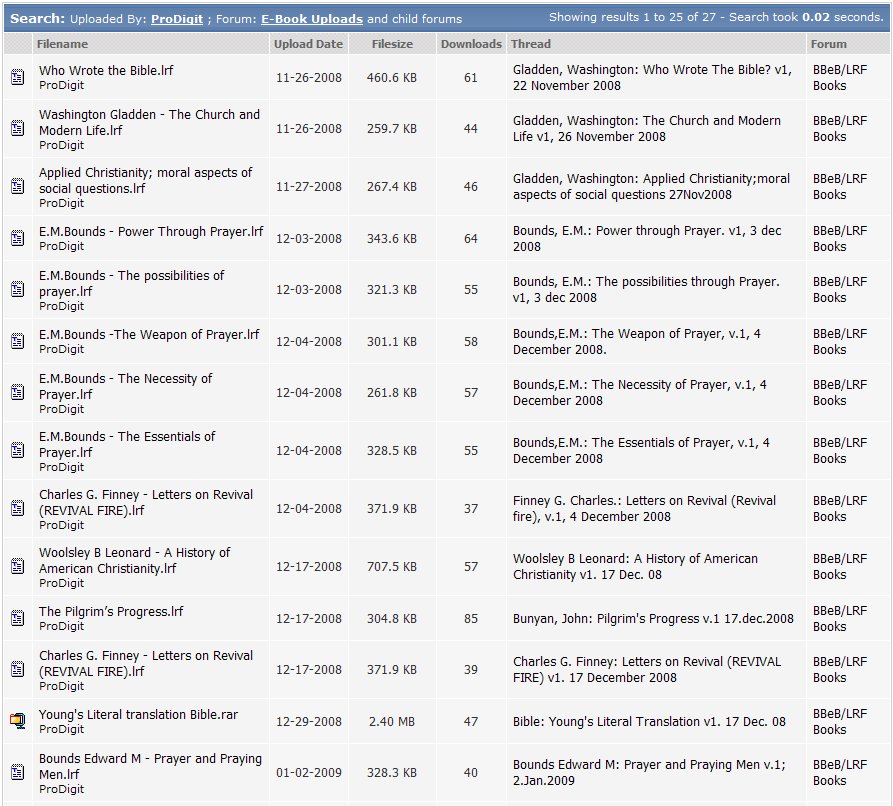Click the upload date 11-27-2008

[x=309, y=187]
